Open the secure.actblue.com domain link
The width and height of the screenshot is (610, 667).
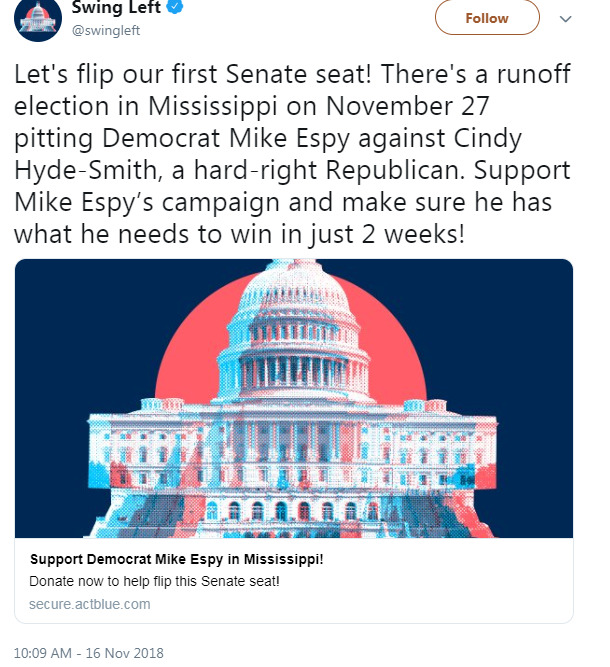click(x=90, y=604)
